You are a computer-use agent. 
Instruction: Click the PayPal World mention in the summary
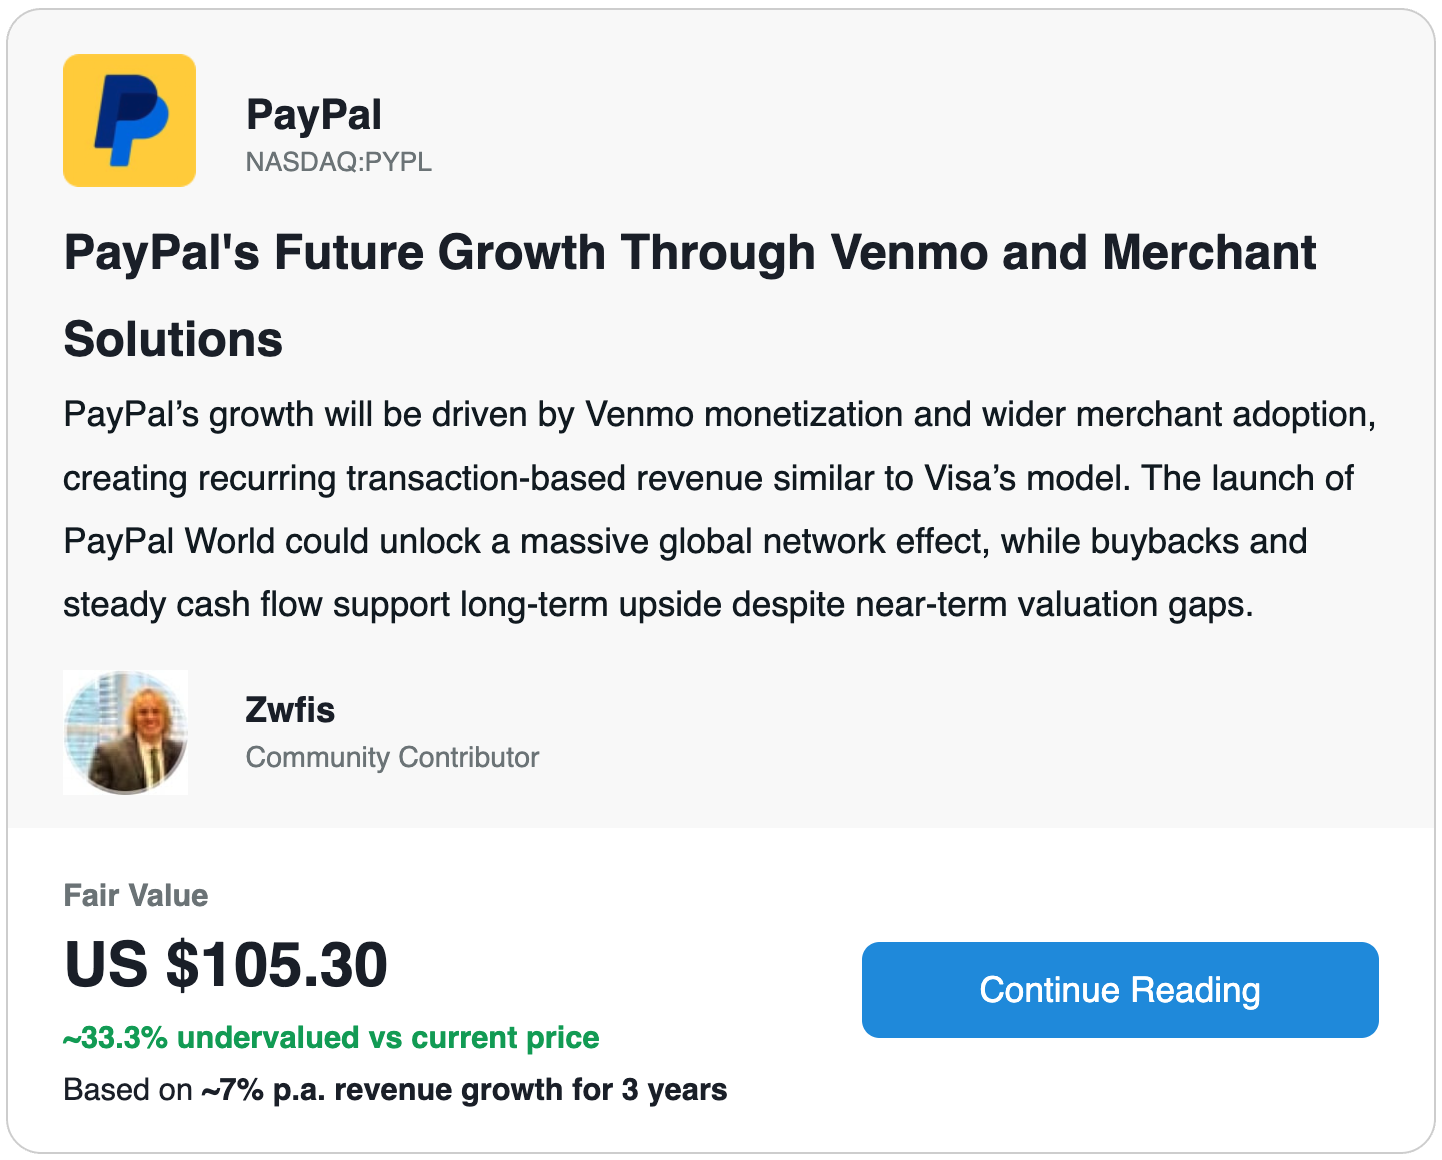[x=168, y=541]
